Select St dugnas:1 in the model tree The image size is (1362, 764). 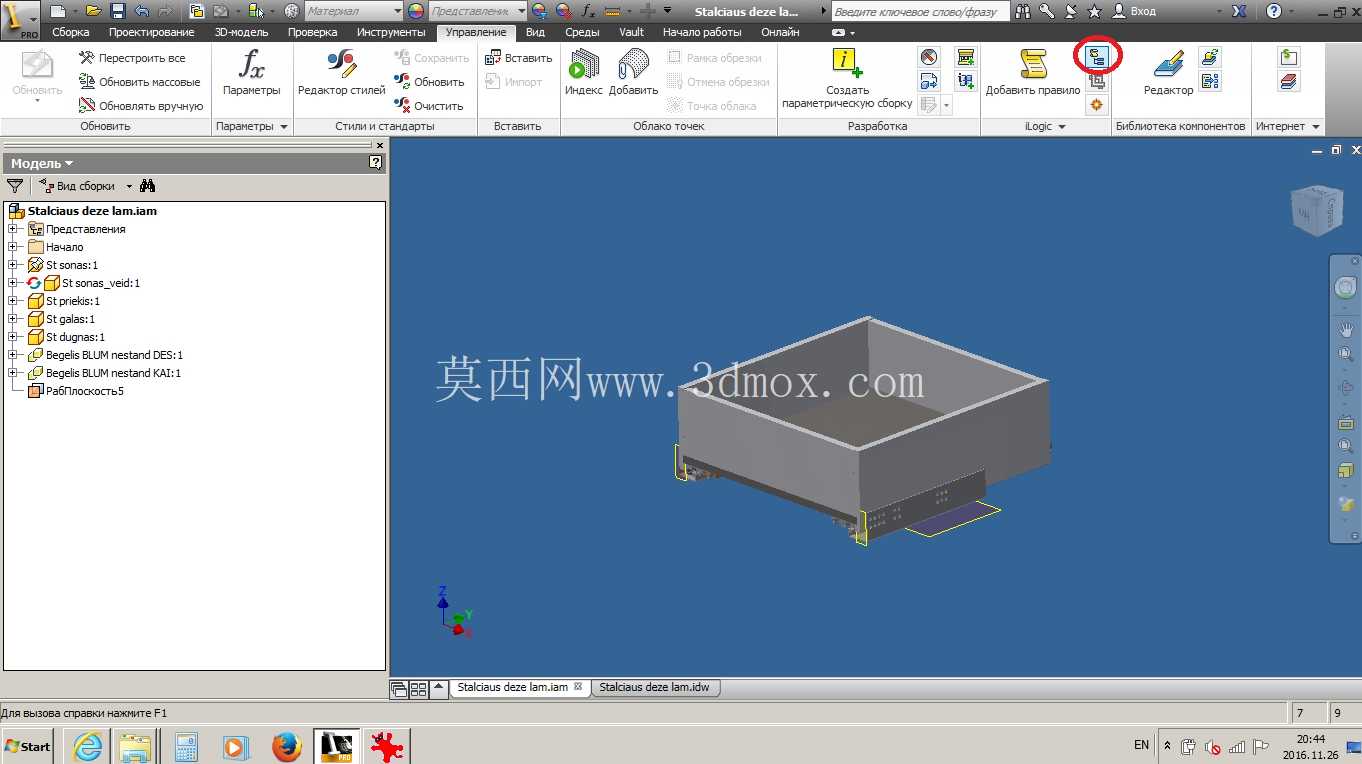coord(75,337)
